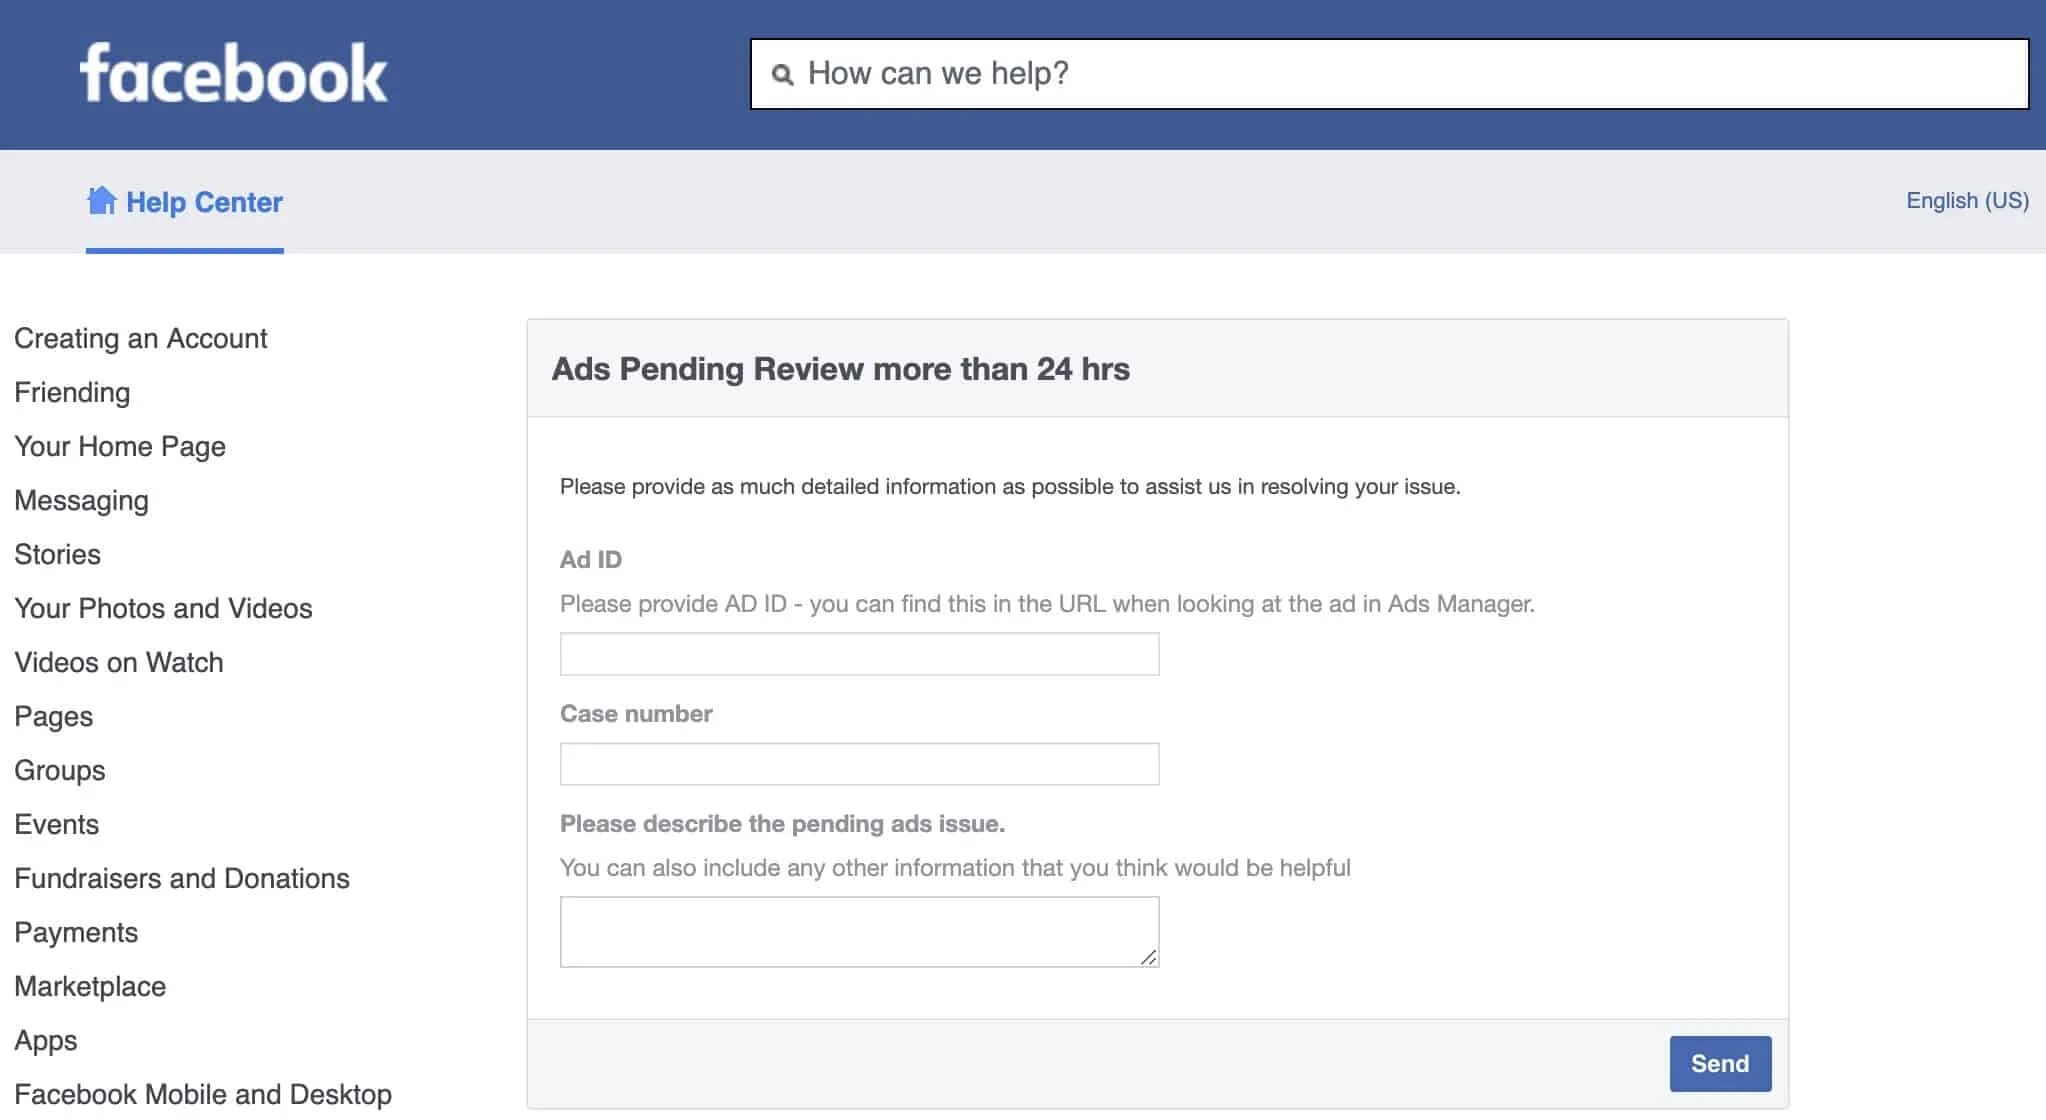Navigate to Fundraisers and Donations section
Viewport: 2046px width, 1120px height.
tap(181, 879)
